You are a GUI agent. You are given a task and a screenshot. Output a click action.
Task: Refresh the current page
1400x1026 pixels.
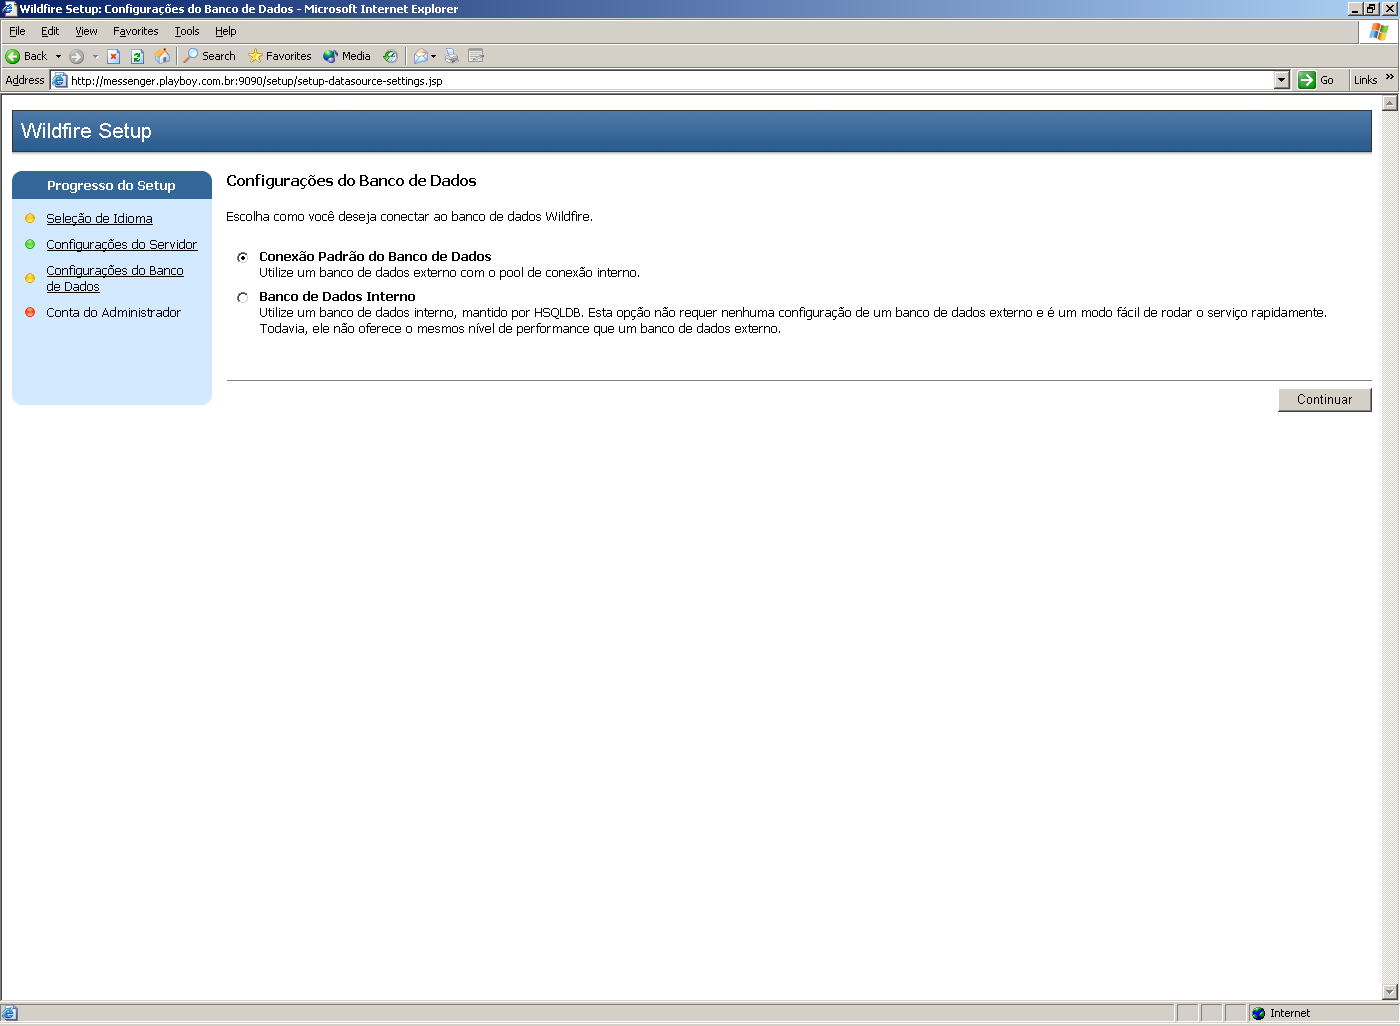138,56
